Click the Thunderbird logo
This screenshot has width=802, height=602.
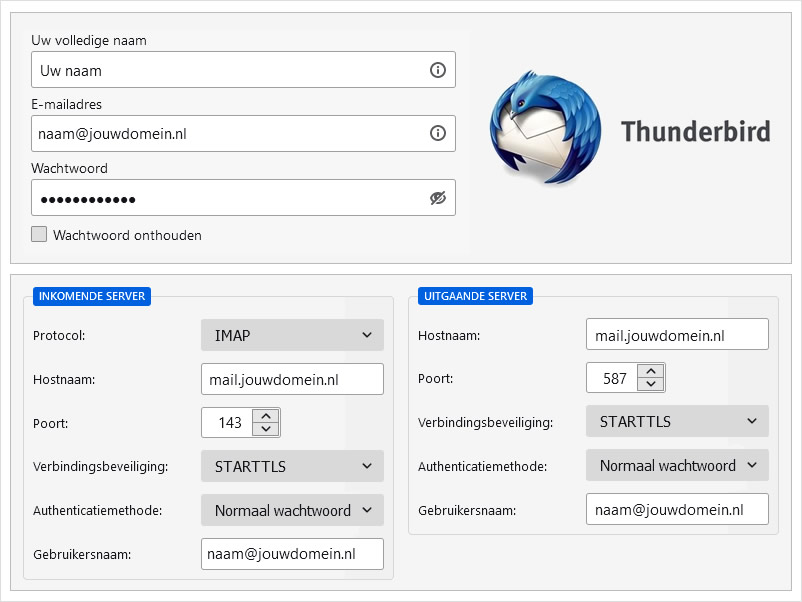pos(545,128)
